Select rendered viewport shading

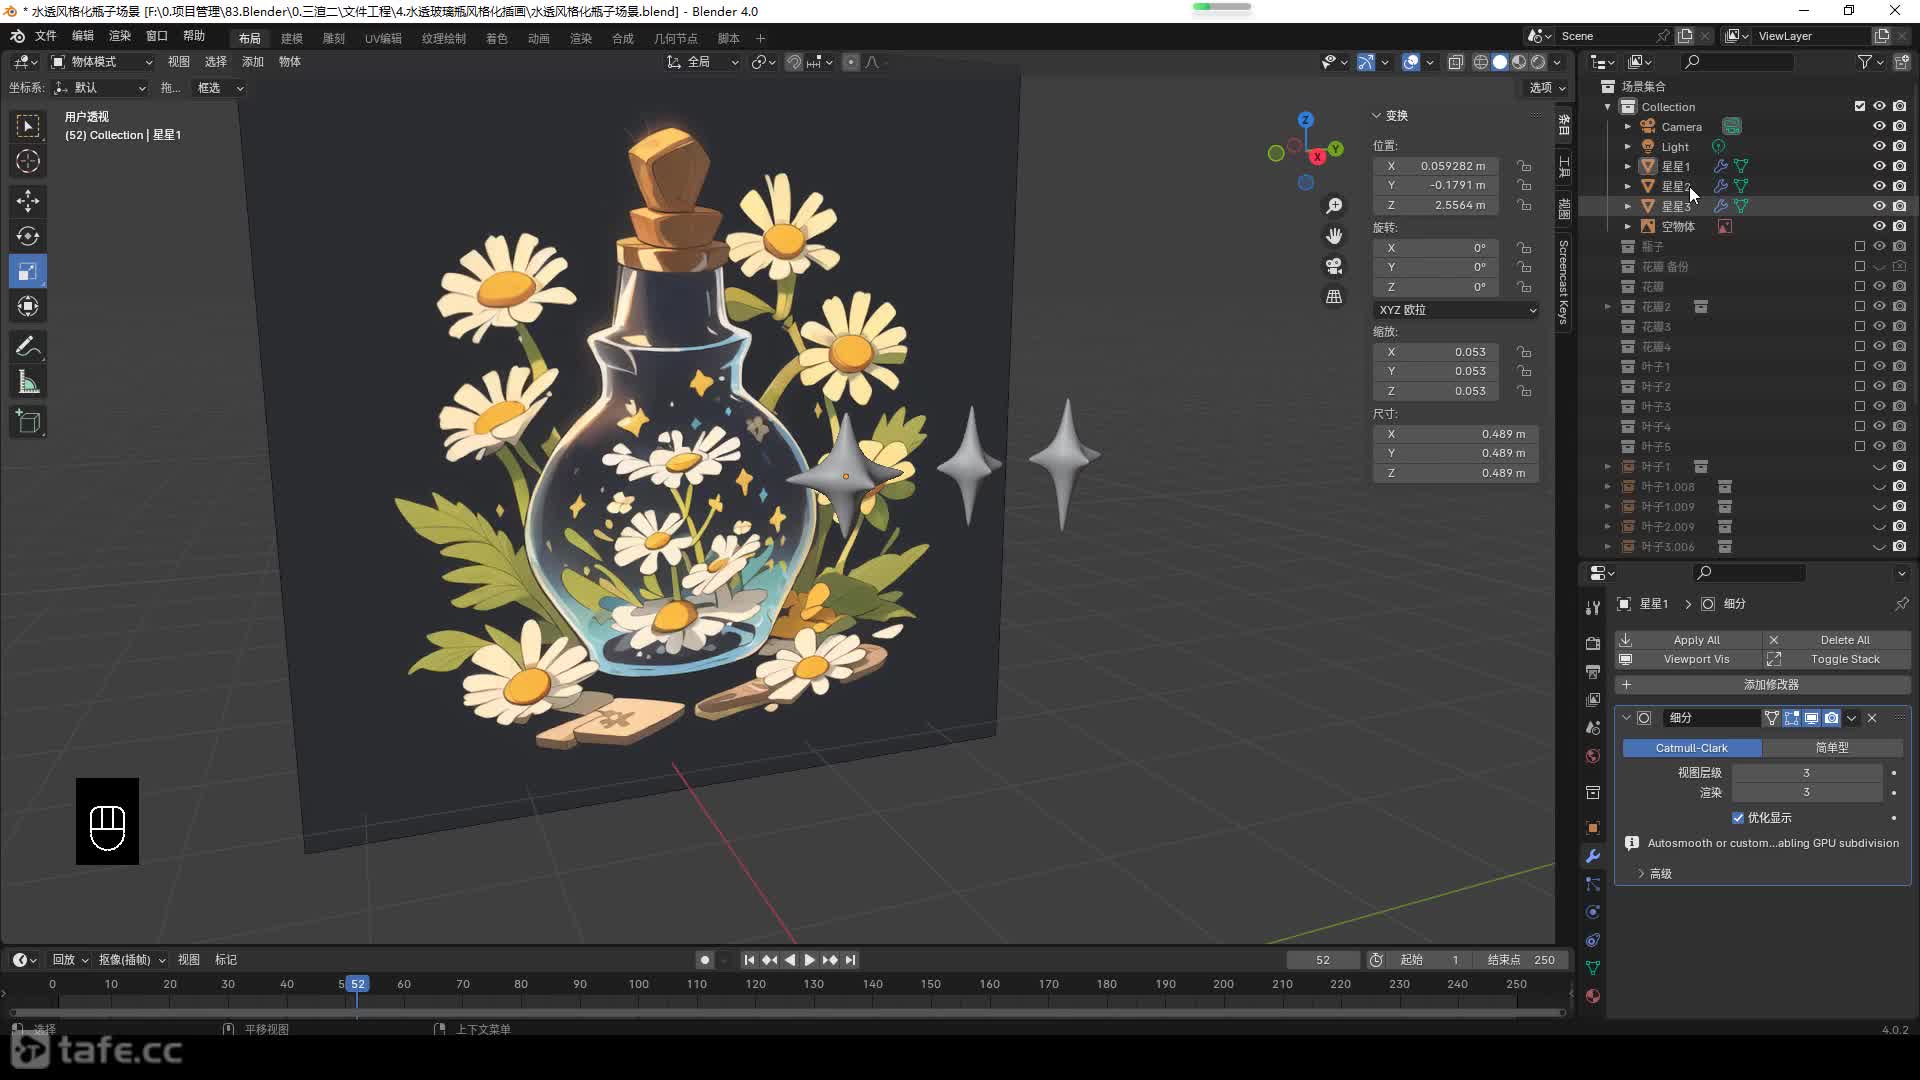[1538, 62]
